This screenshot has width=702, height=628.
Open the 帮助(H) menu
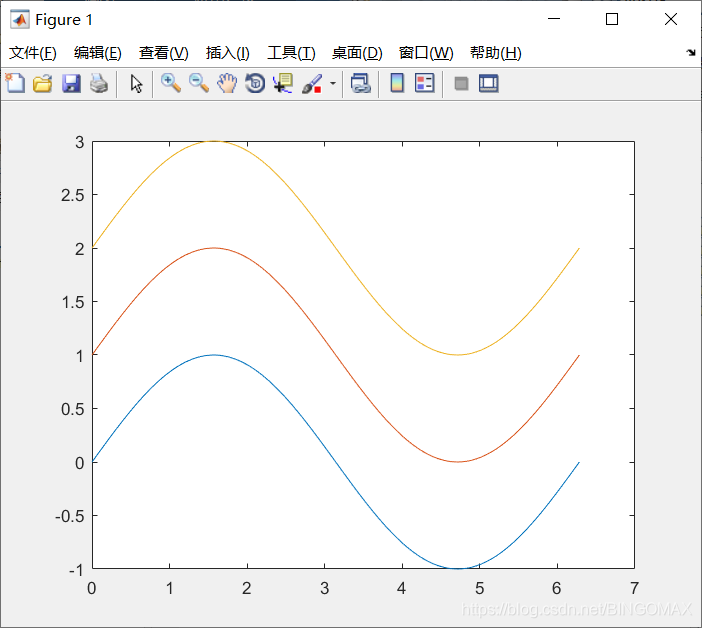496,53
